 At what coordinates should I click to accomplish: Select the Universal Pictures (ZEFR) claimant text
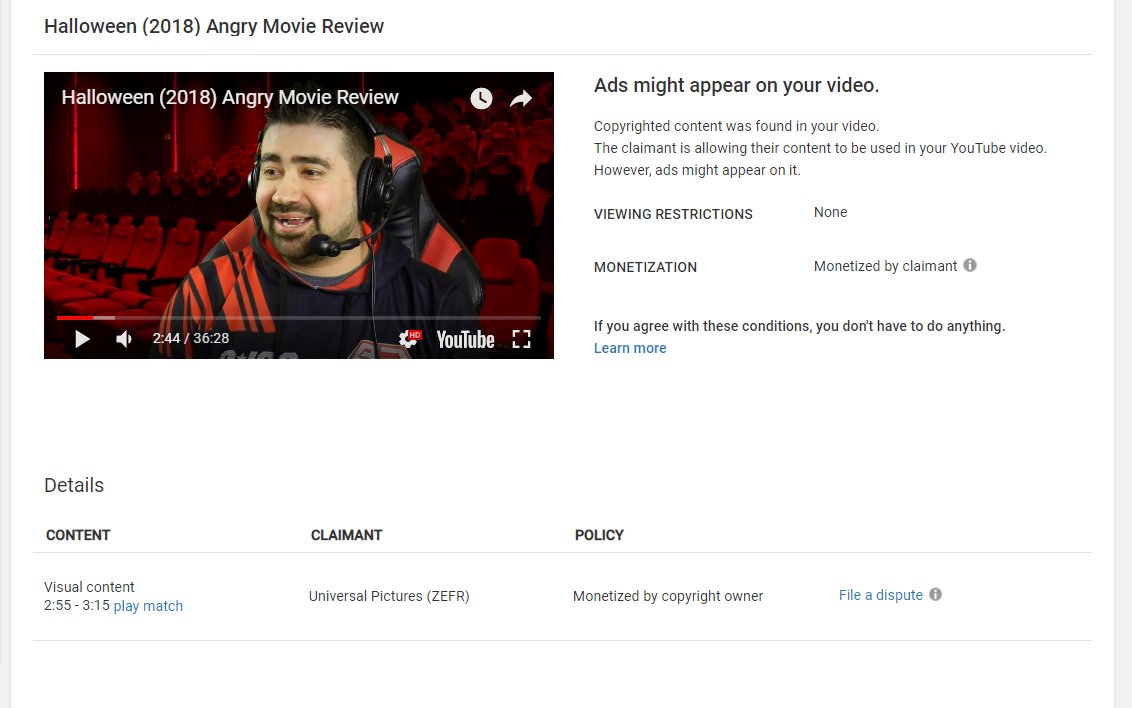click(389, 596)
